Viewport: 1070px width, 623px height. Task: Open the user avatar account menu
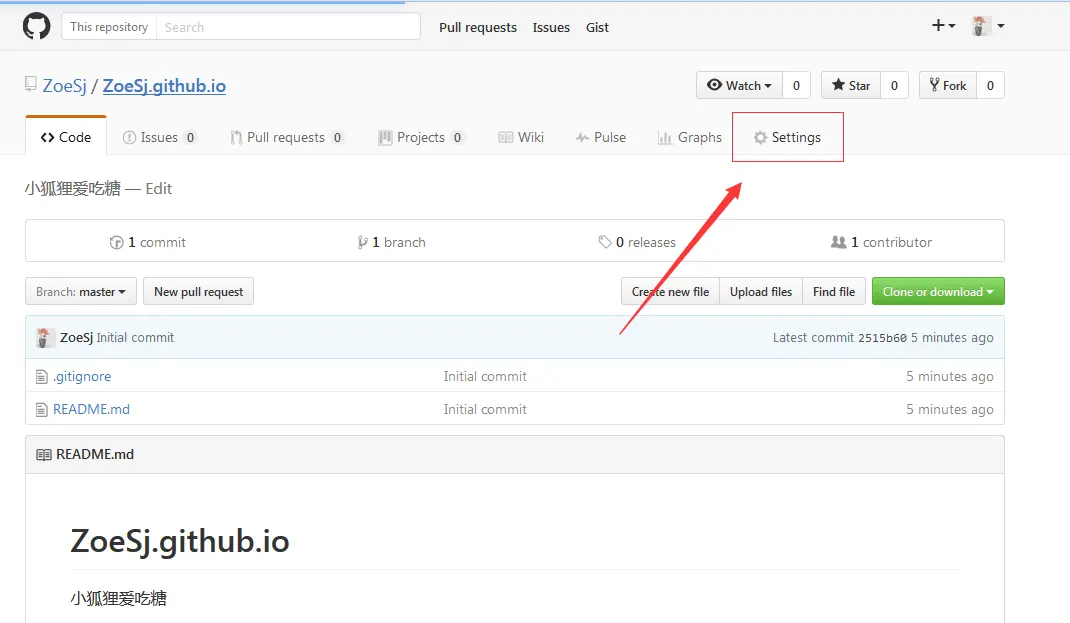[x=987, y=26]
